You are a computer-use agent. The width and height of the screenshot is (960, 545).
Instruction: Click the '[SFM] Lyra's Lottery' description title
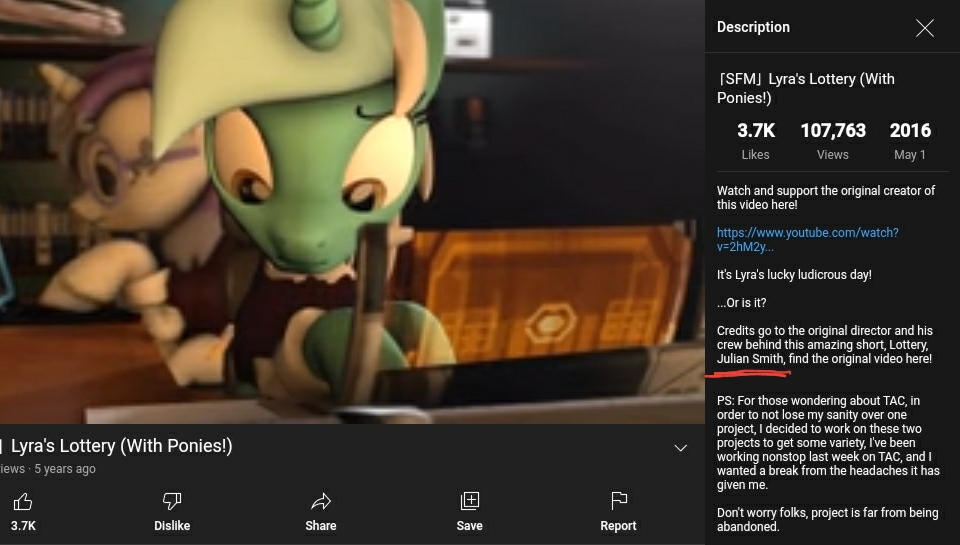(806, 88)
